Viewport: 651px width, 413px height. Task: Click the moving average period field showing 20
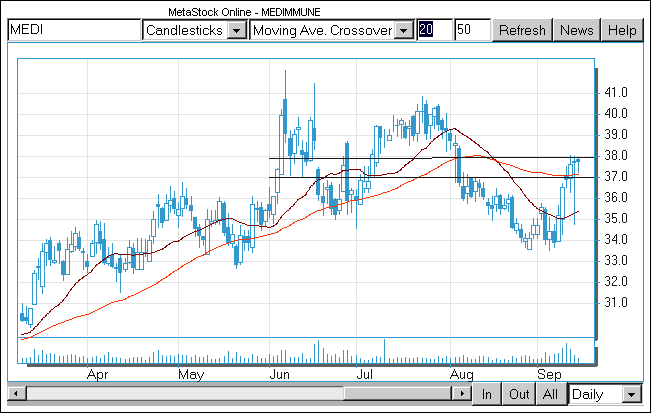point(435,30)
